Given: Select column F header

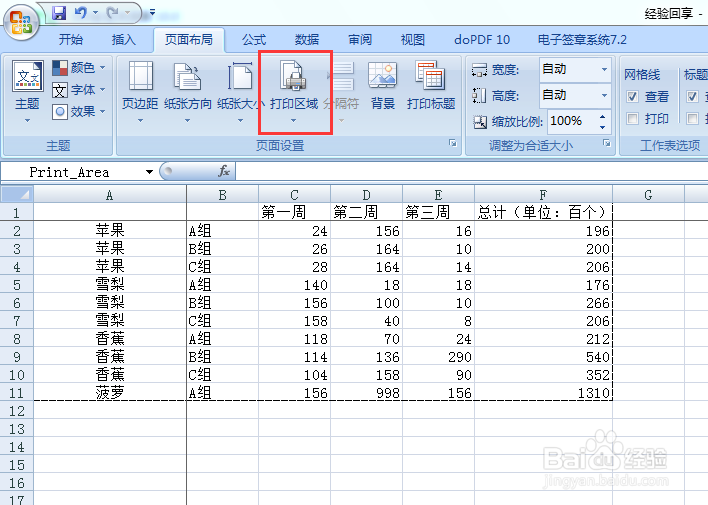Looking at the screenshot, I should pyautogui.click(x=543, y=195).
